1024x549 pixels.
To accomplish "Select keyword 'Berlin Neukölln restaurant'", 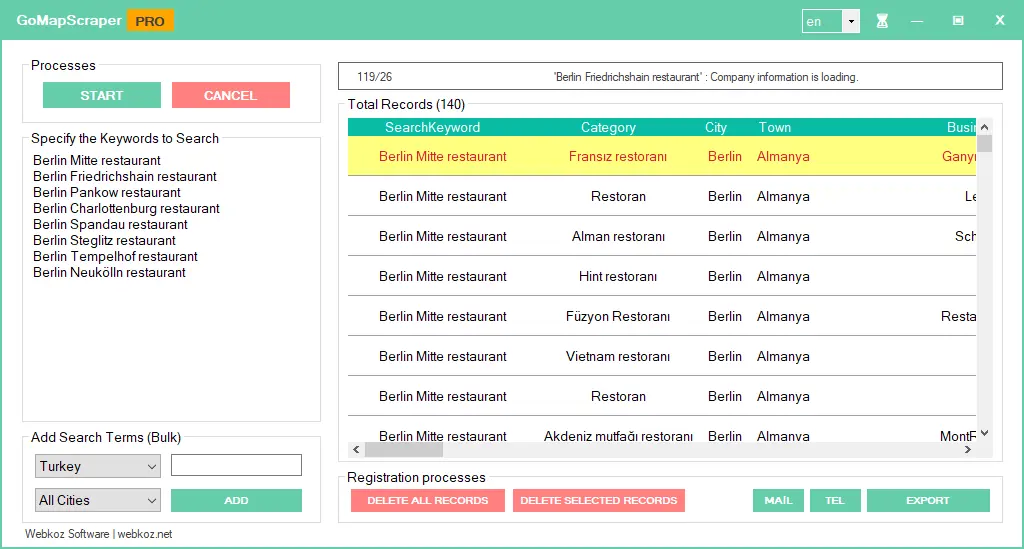I will pyautogui.click(x=109, y=273).
